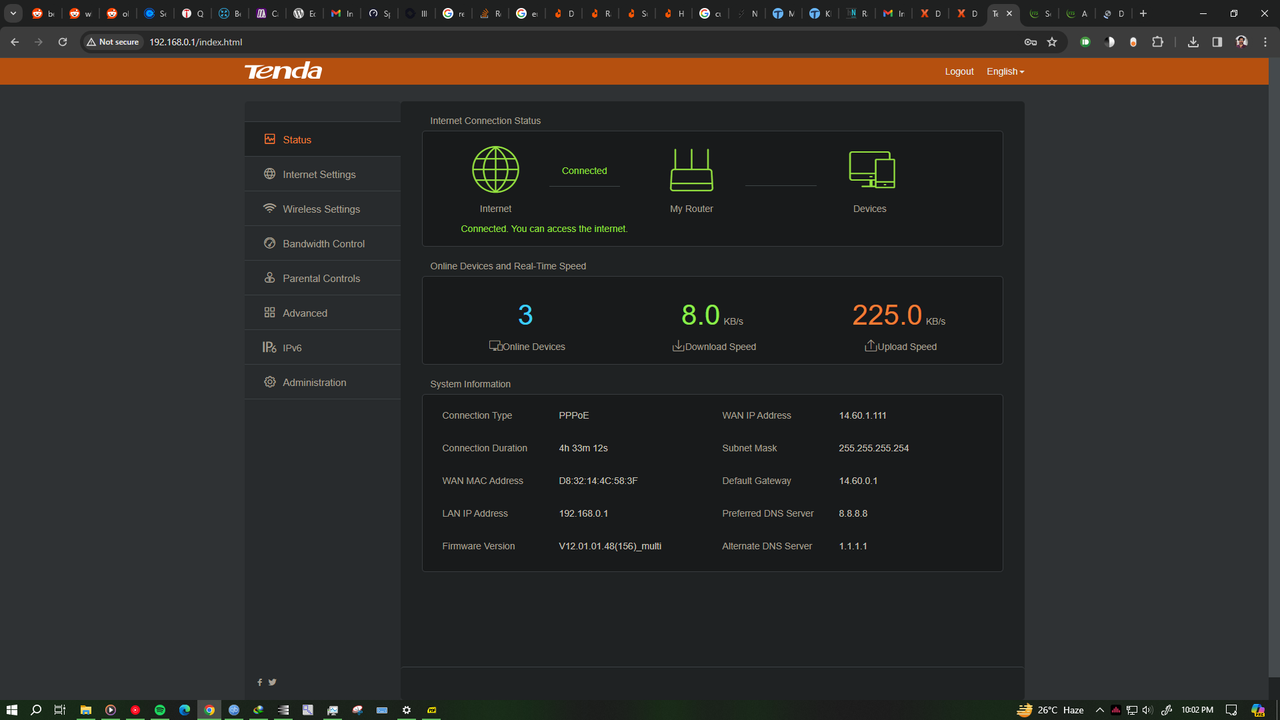The image size is (1280, 720).
Task: Go to Wireless Settings
Action: (x=322, y=209)
